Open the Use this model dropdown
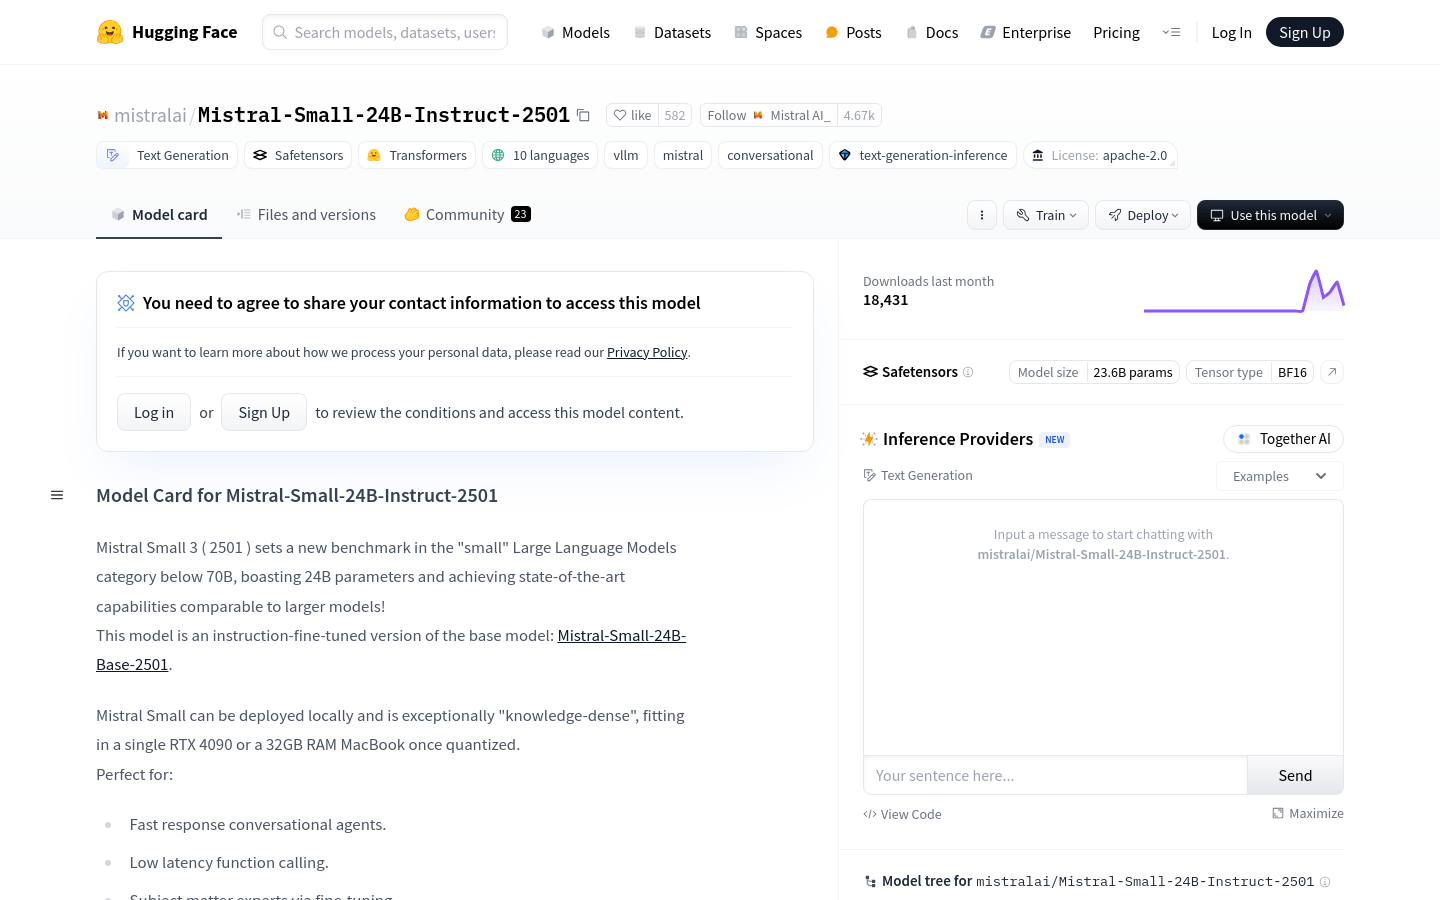 pyautogui.click(x=1270, y=215)
